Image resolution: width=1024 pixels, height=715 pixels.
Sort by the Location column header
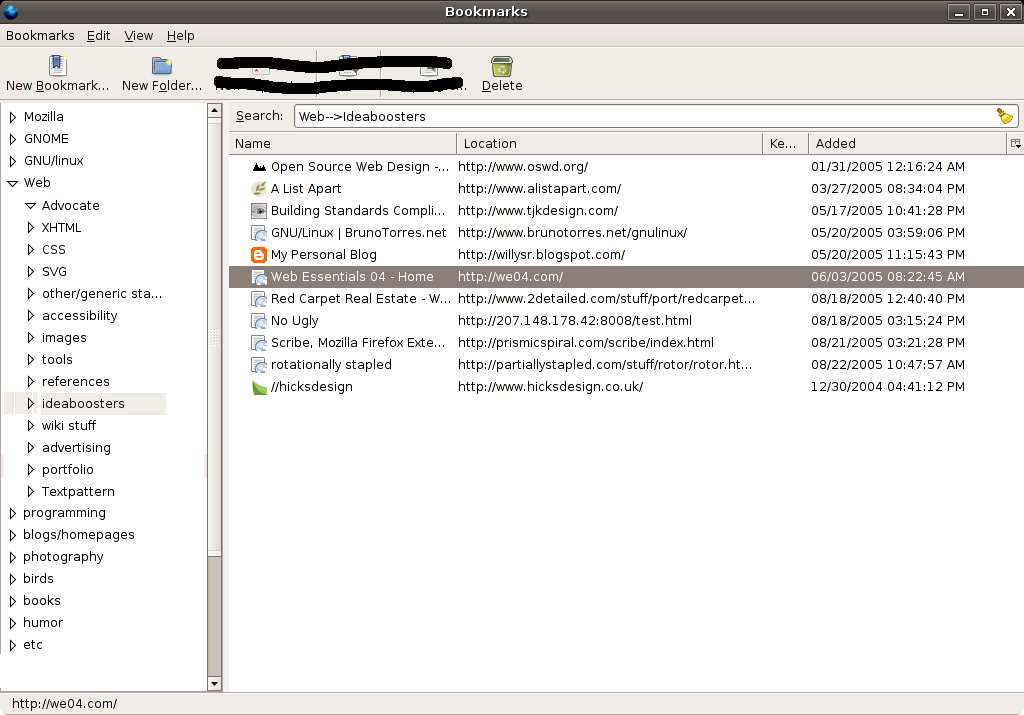[609, 143]
